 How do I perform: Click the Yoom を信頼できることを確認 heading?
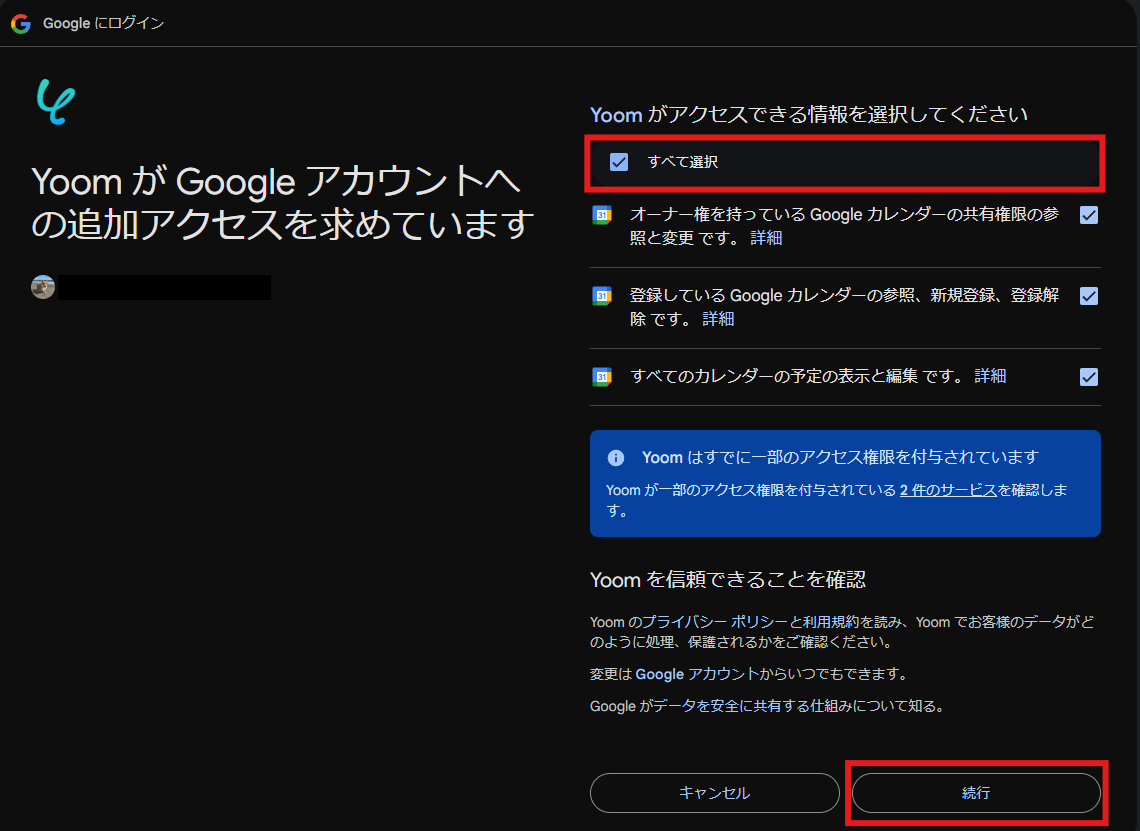(x=728, y=580)
